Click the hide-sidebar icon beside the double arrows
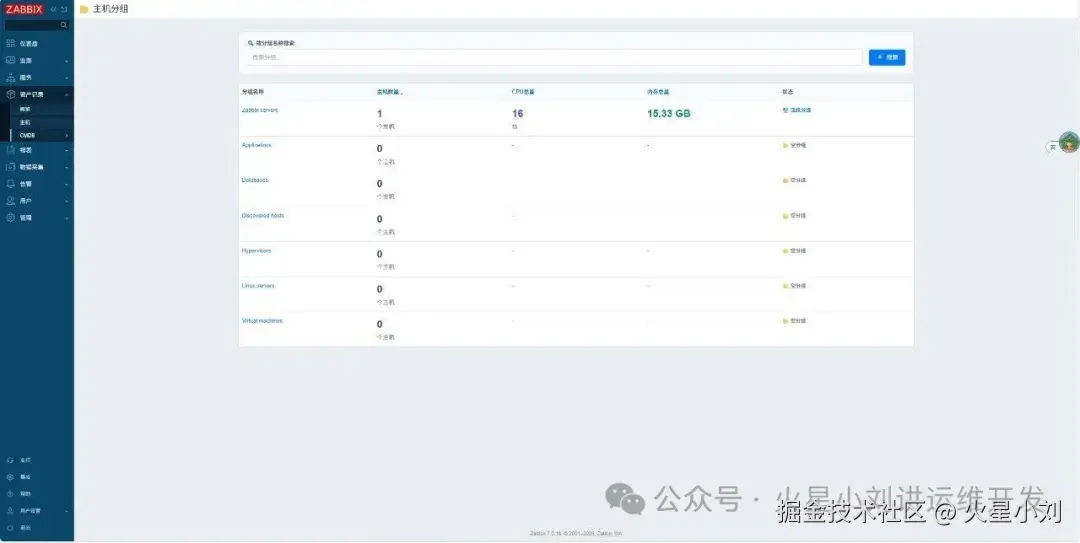Viewport: 1080px width, 543px height. click(64, 9)
